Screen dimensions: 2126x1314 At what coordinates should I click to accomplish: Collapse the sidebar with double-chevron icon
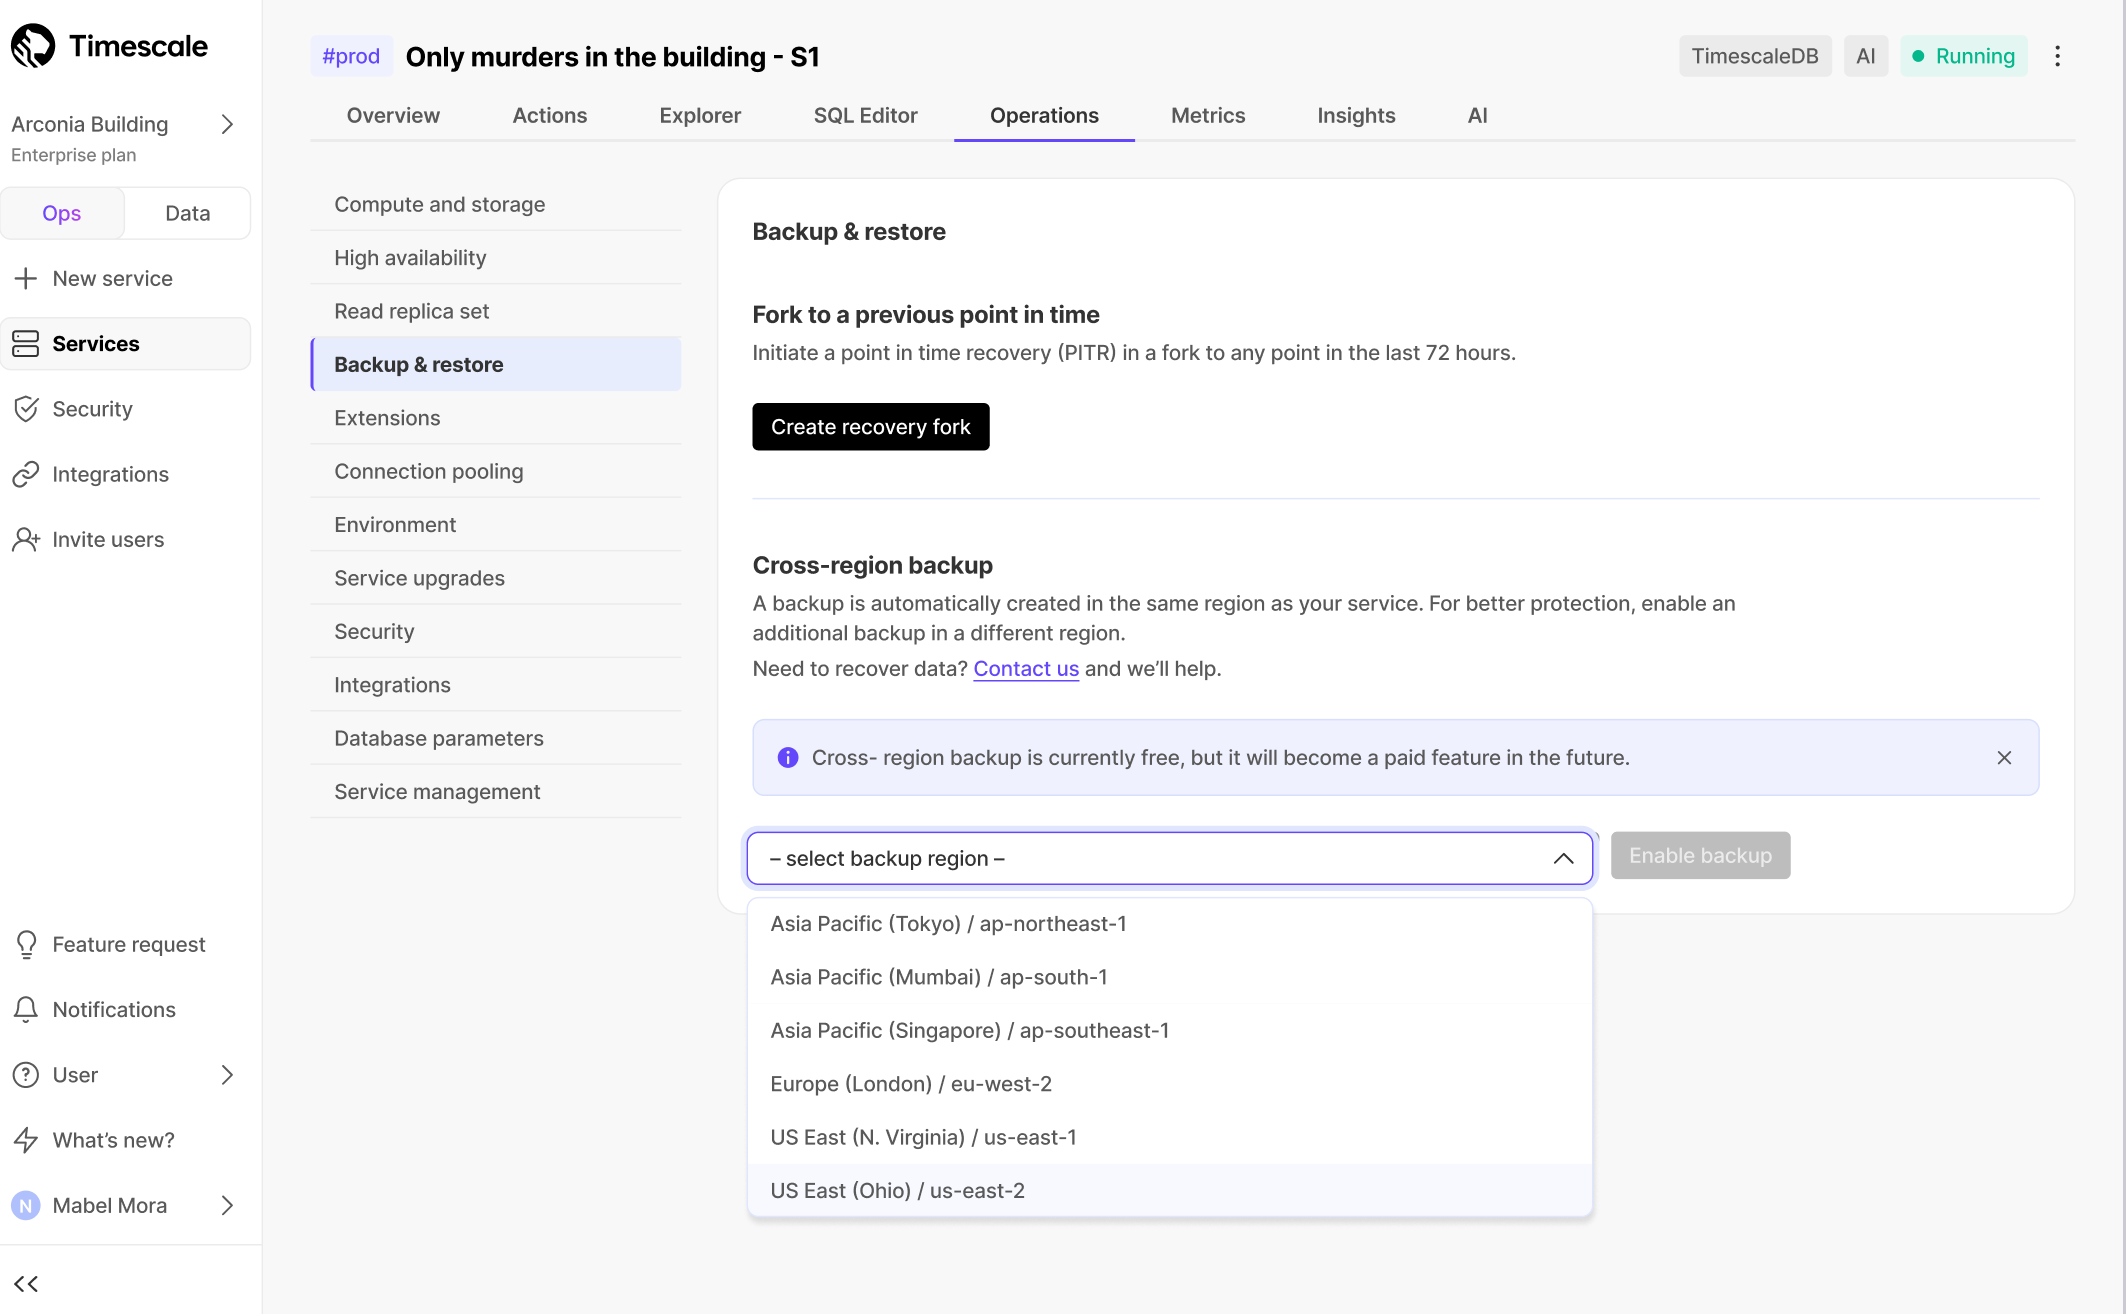pyautogui.click(x=26, y=1283)
